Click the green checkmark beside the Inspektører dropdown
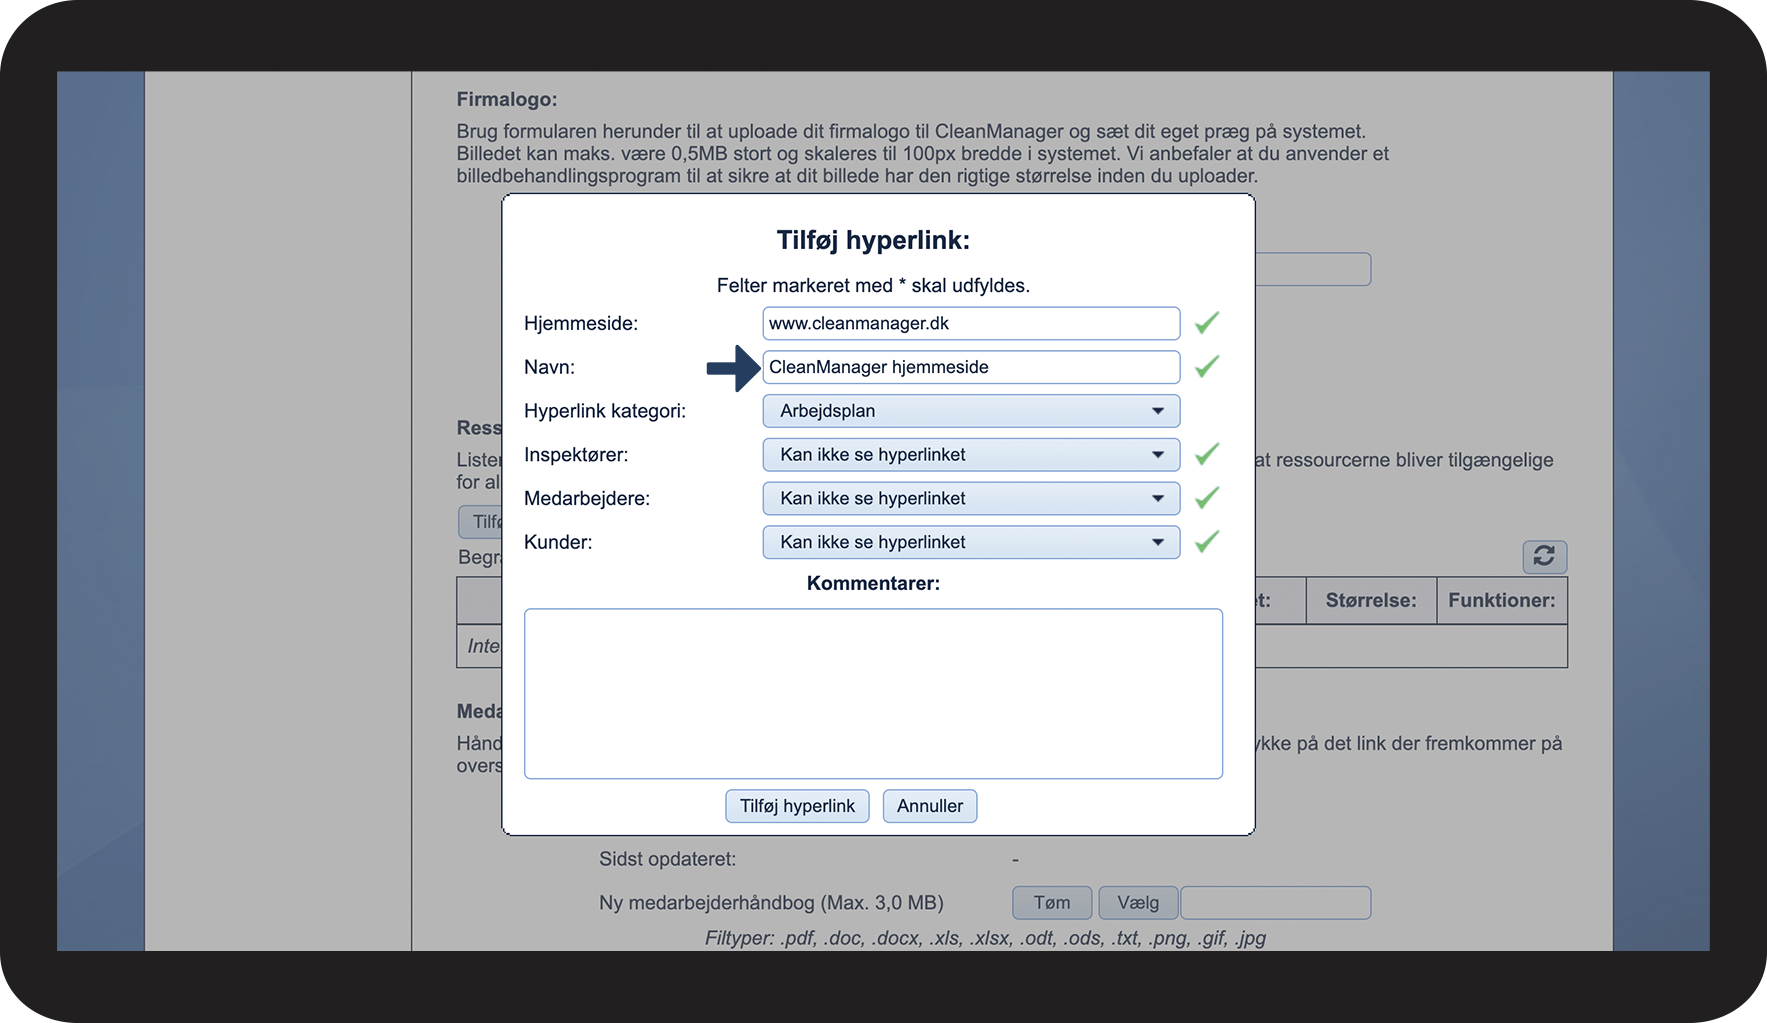This screenshot has width=1767, height=1023. [1207, 454]
